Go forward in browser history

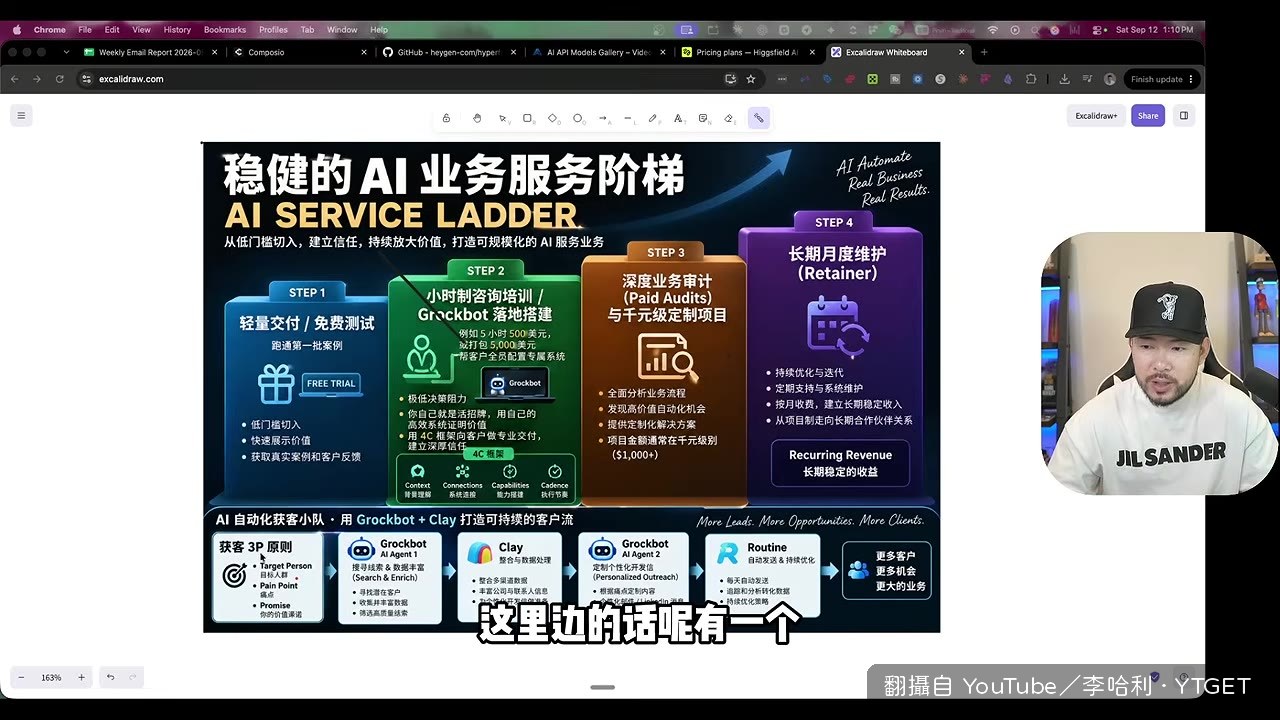click(x=37, y=79)
